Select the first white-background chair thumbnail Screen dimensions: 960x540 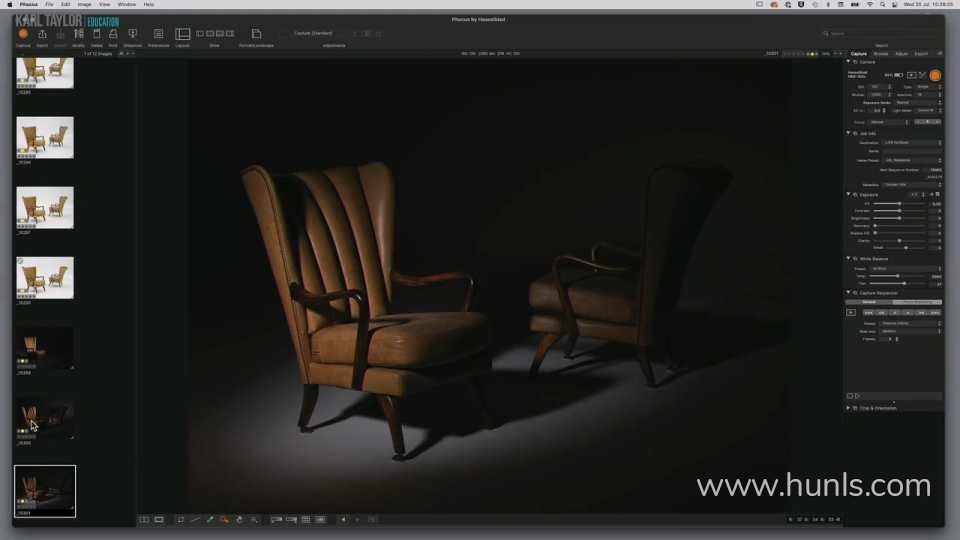pos(44,70)
